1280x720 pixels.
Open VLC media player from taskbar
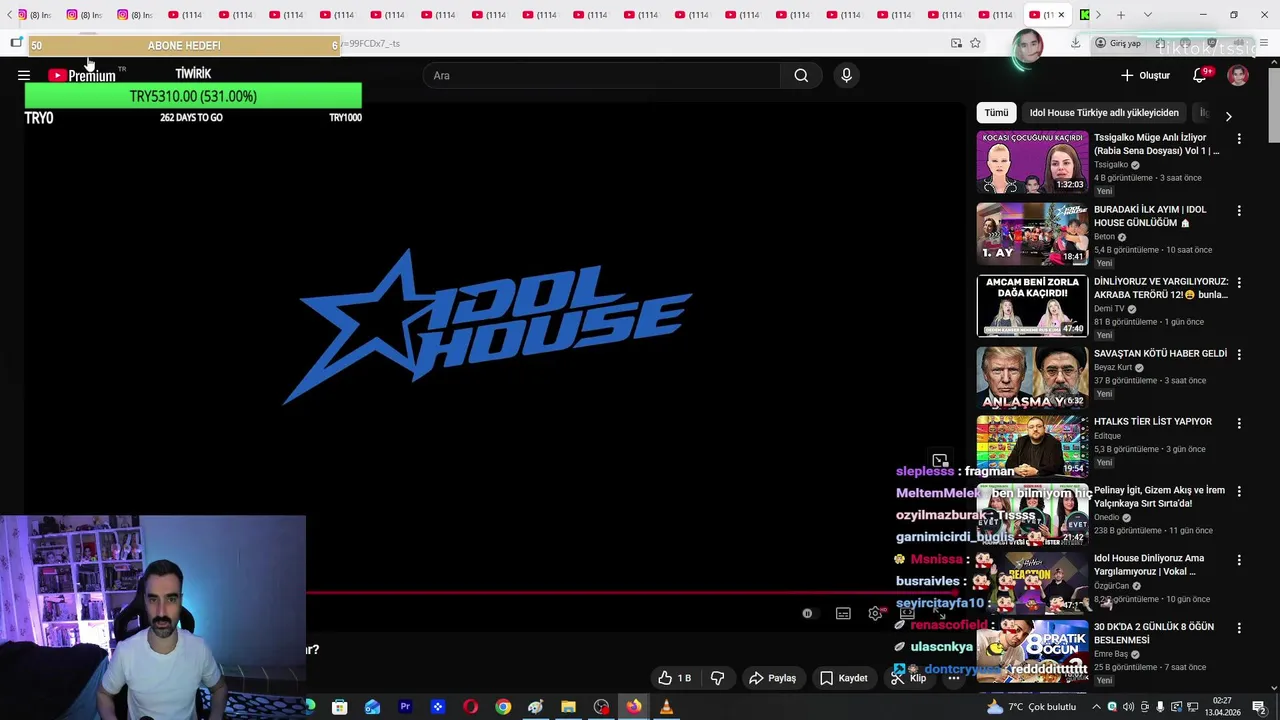(666, 707)
